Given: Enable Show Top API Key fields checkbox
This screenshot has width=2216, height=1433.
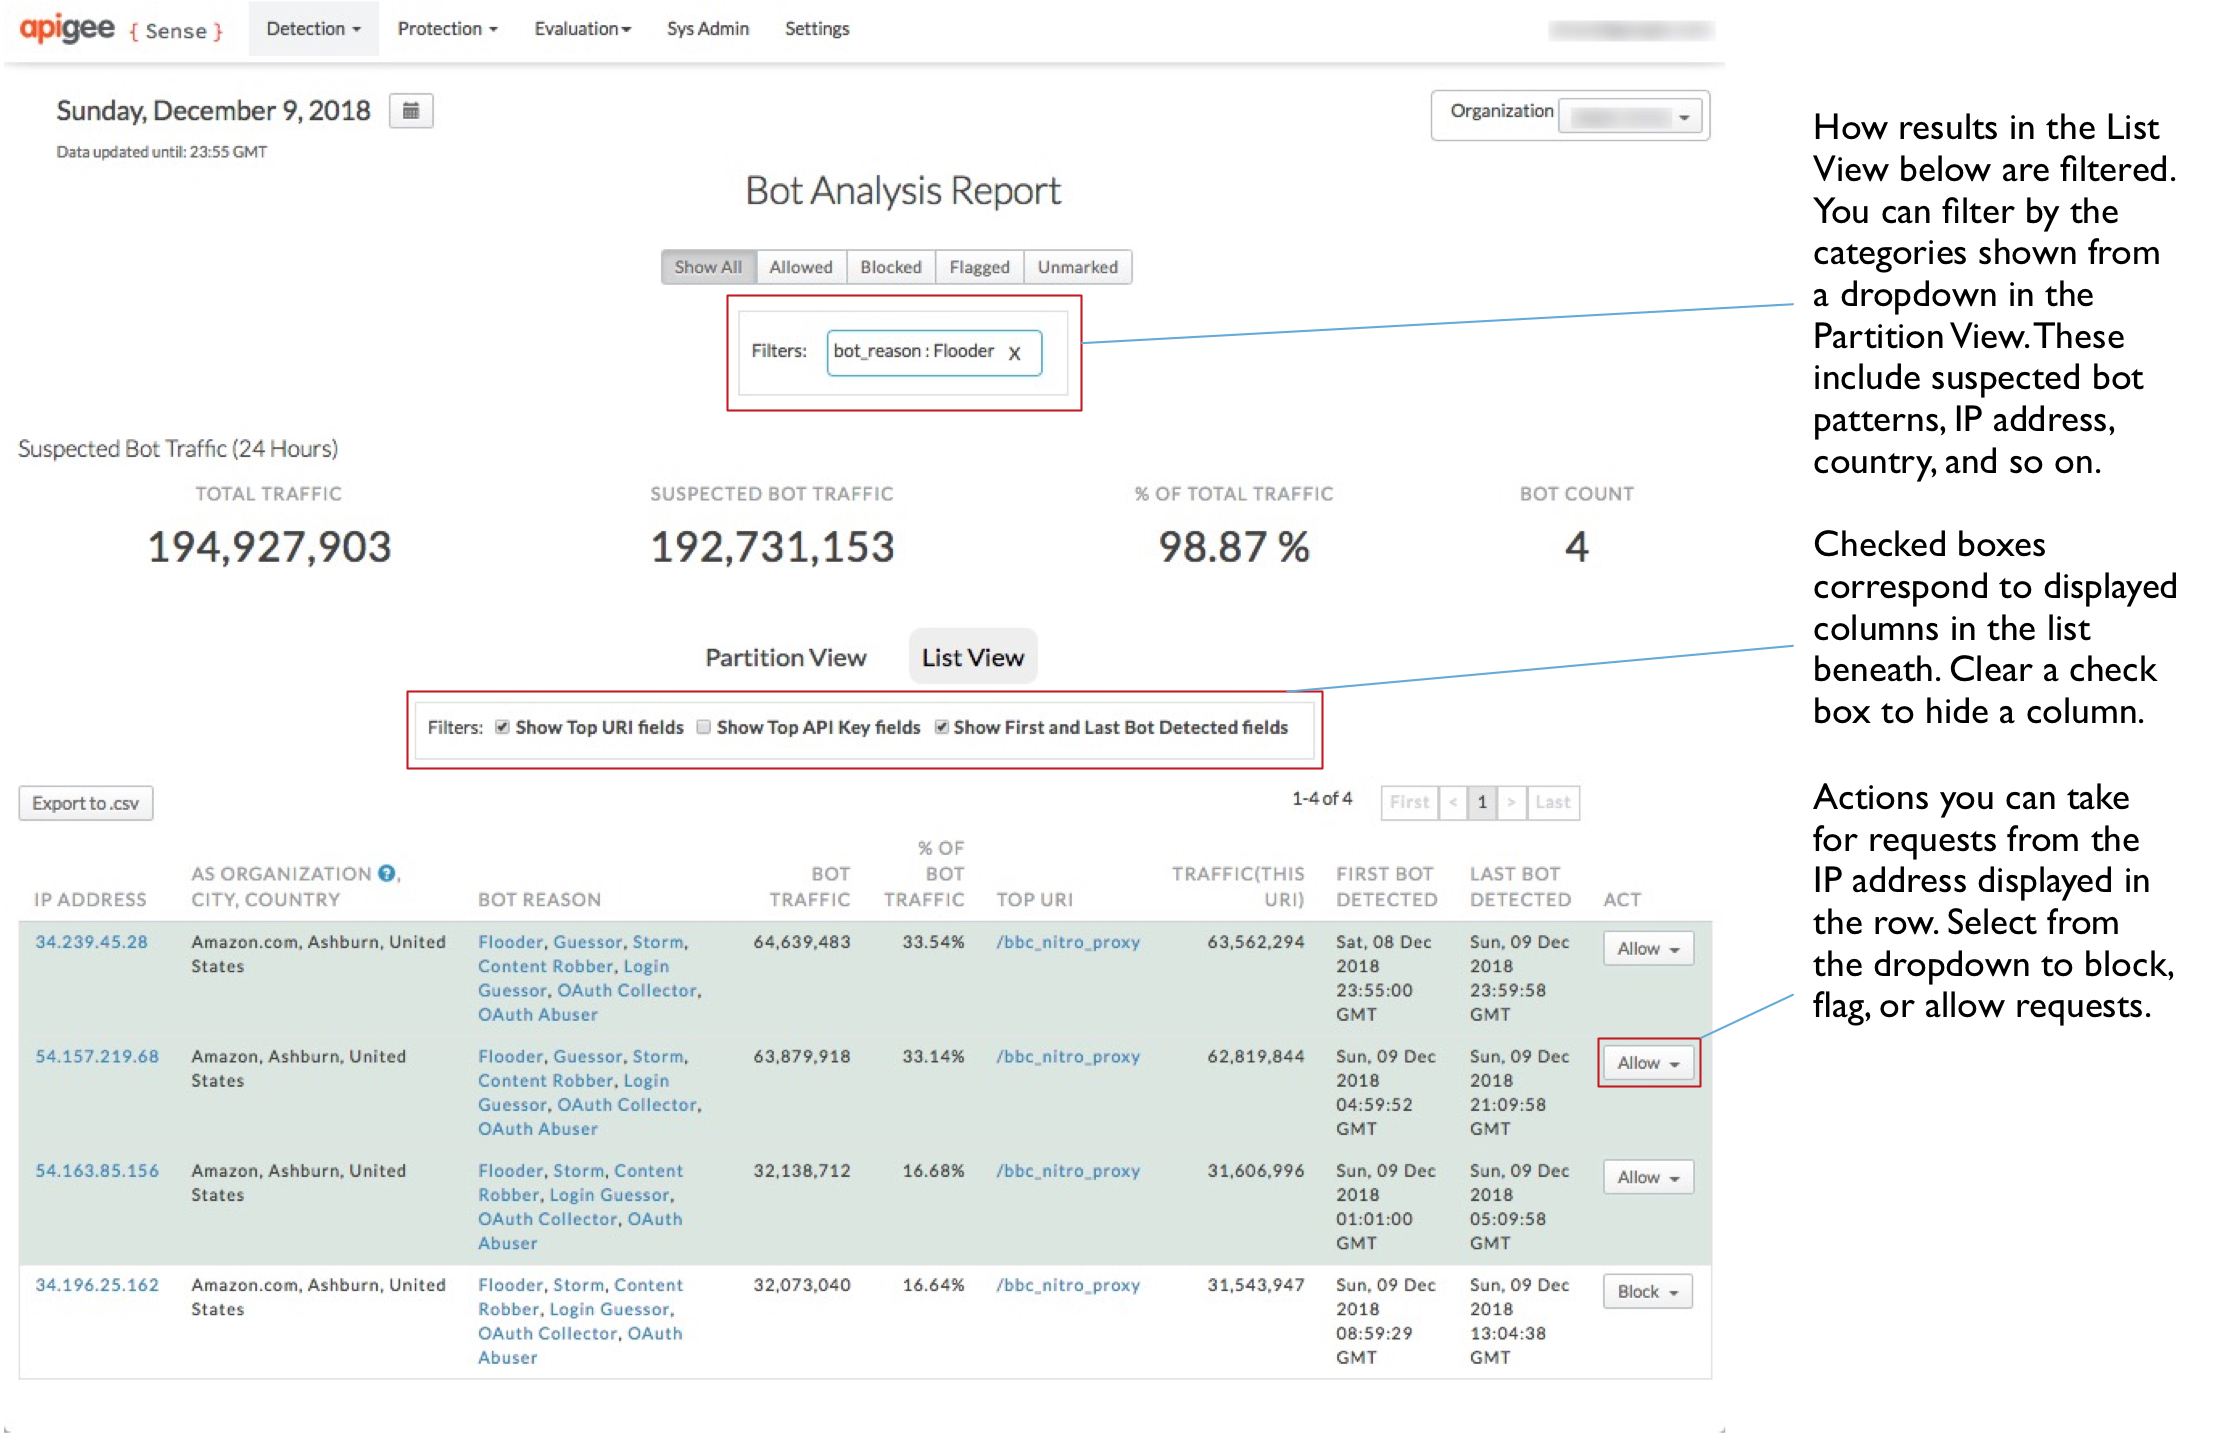Looking at the screenshot, I should pos(704,727).
